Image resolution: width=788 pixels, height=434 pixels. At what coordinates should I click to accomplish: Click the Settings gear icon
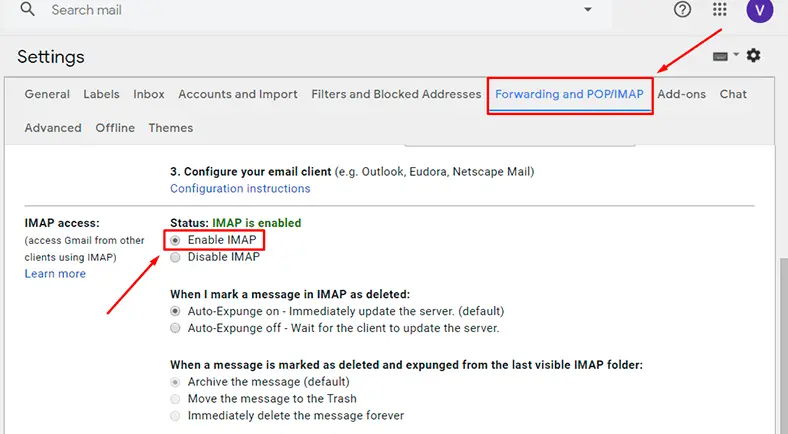tap(753, 56)
